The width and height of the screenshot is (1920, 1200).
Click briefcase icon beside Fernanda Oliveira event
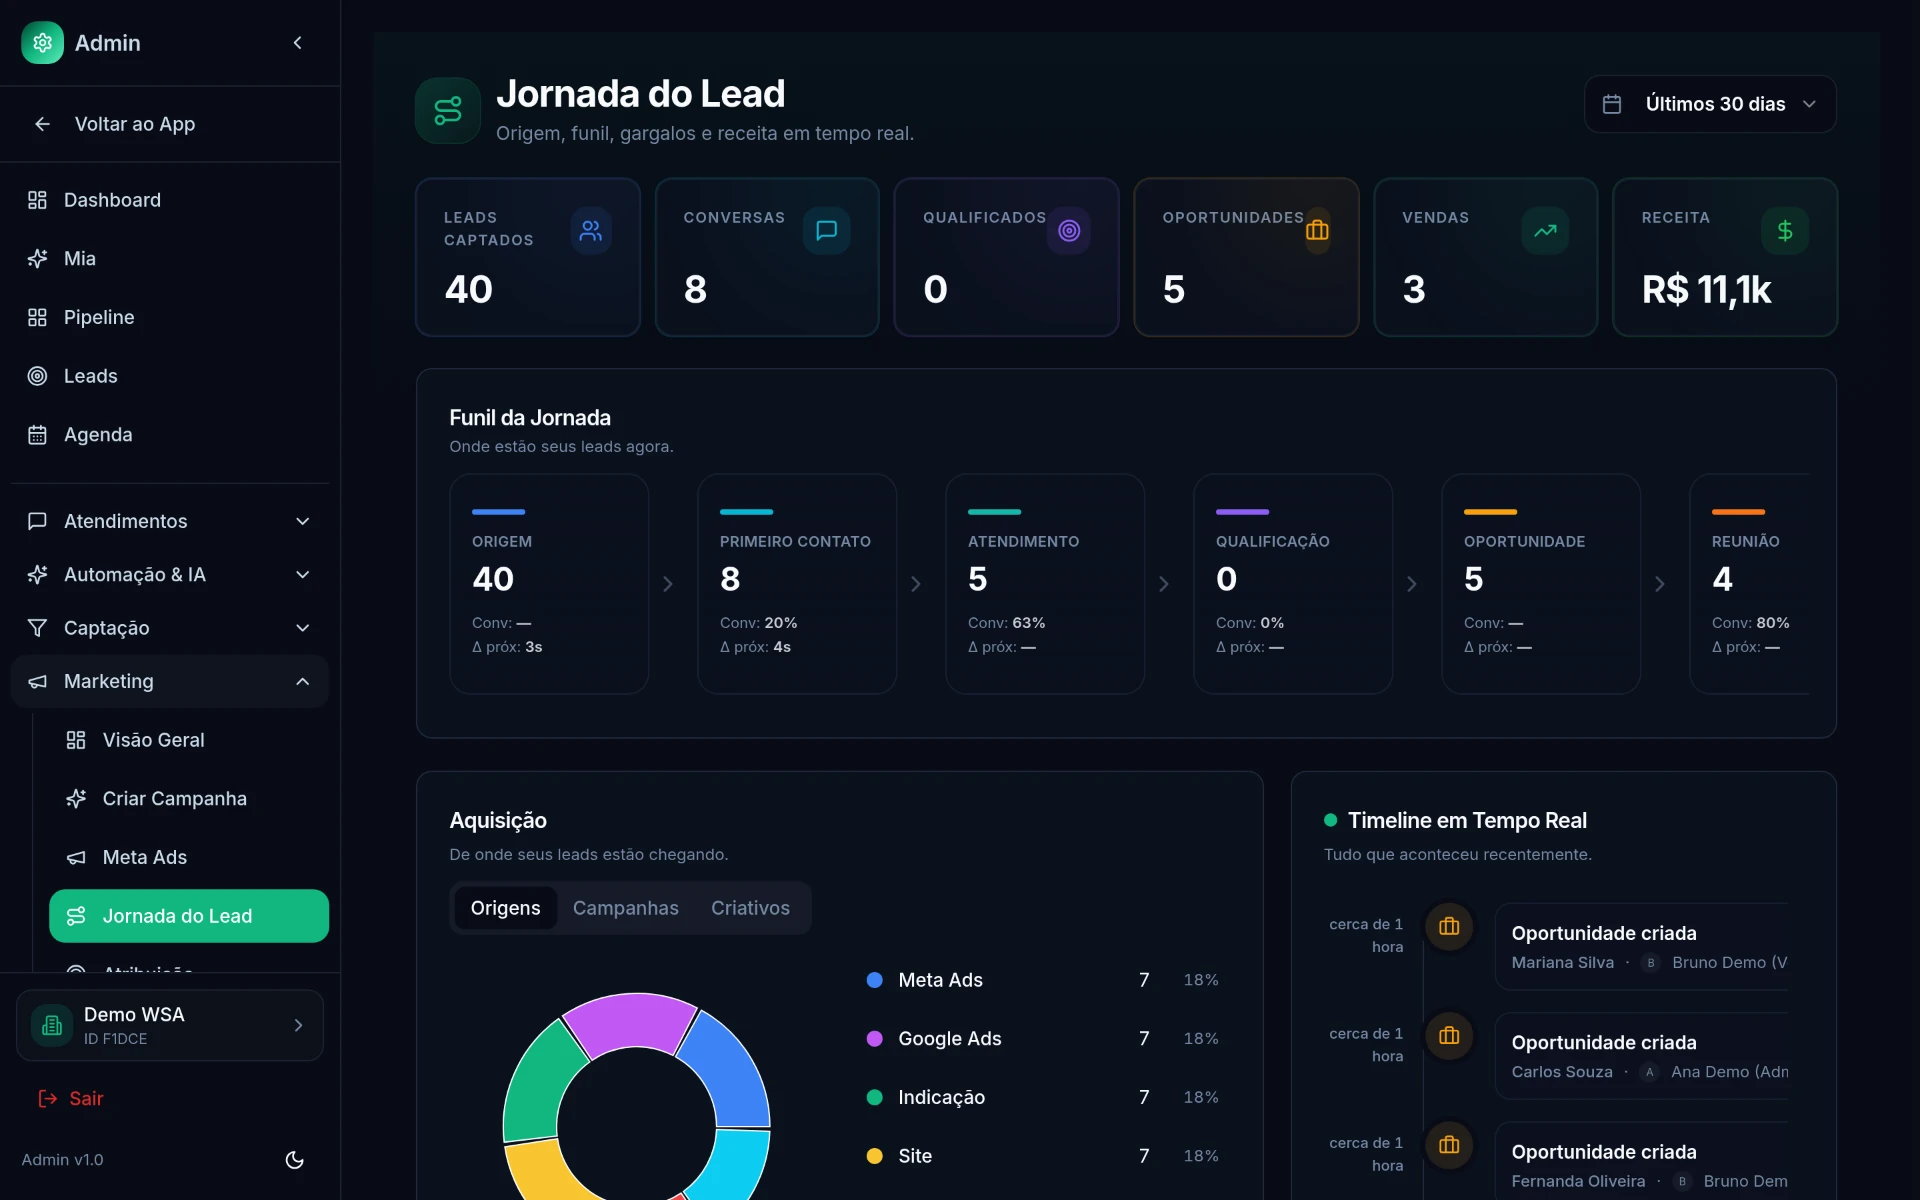point(1449,1145)
